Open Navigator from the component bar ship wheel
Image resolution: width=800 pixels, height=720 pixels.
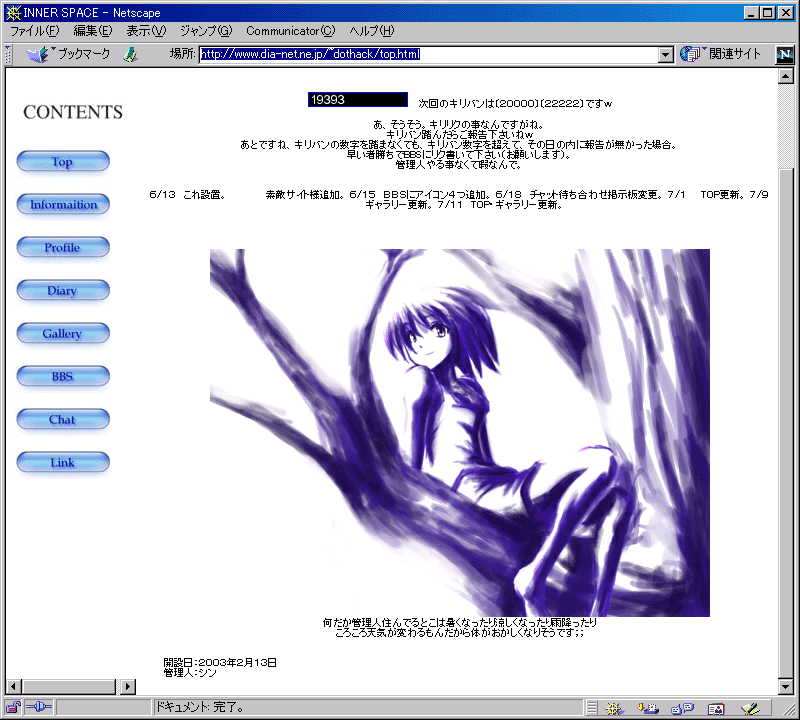(x=614, y=708)
